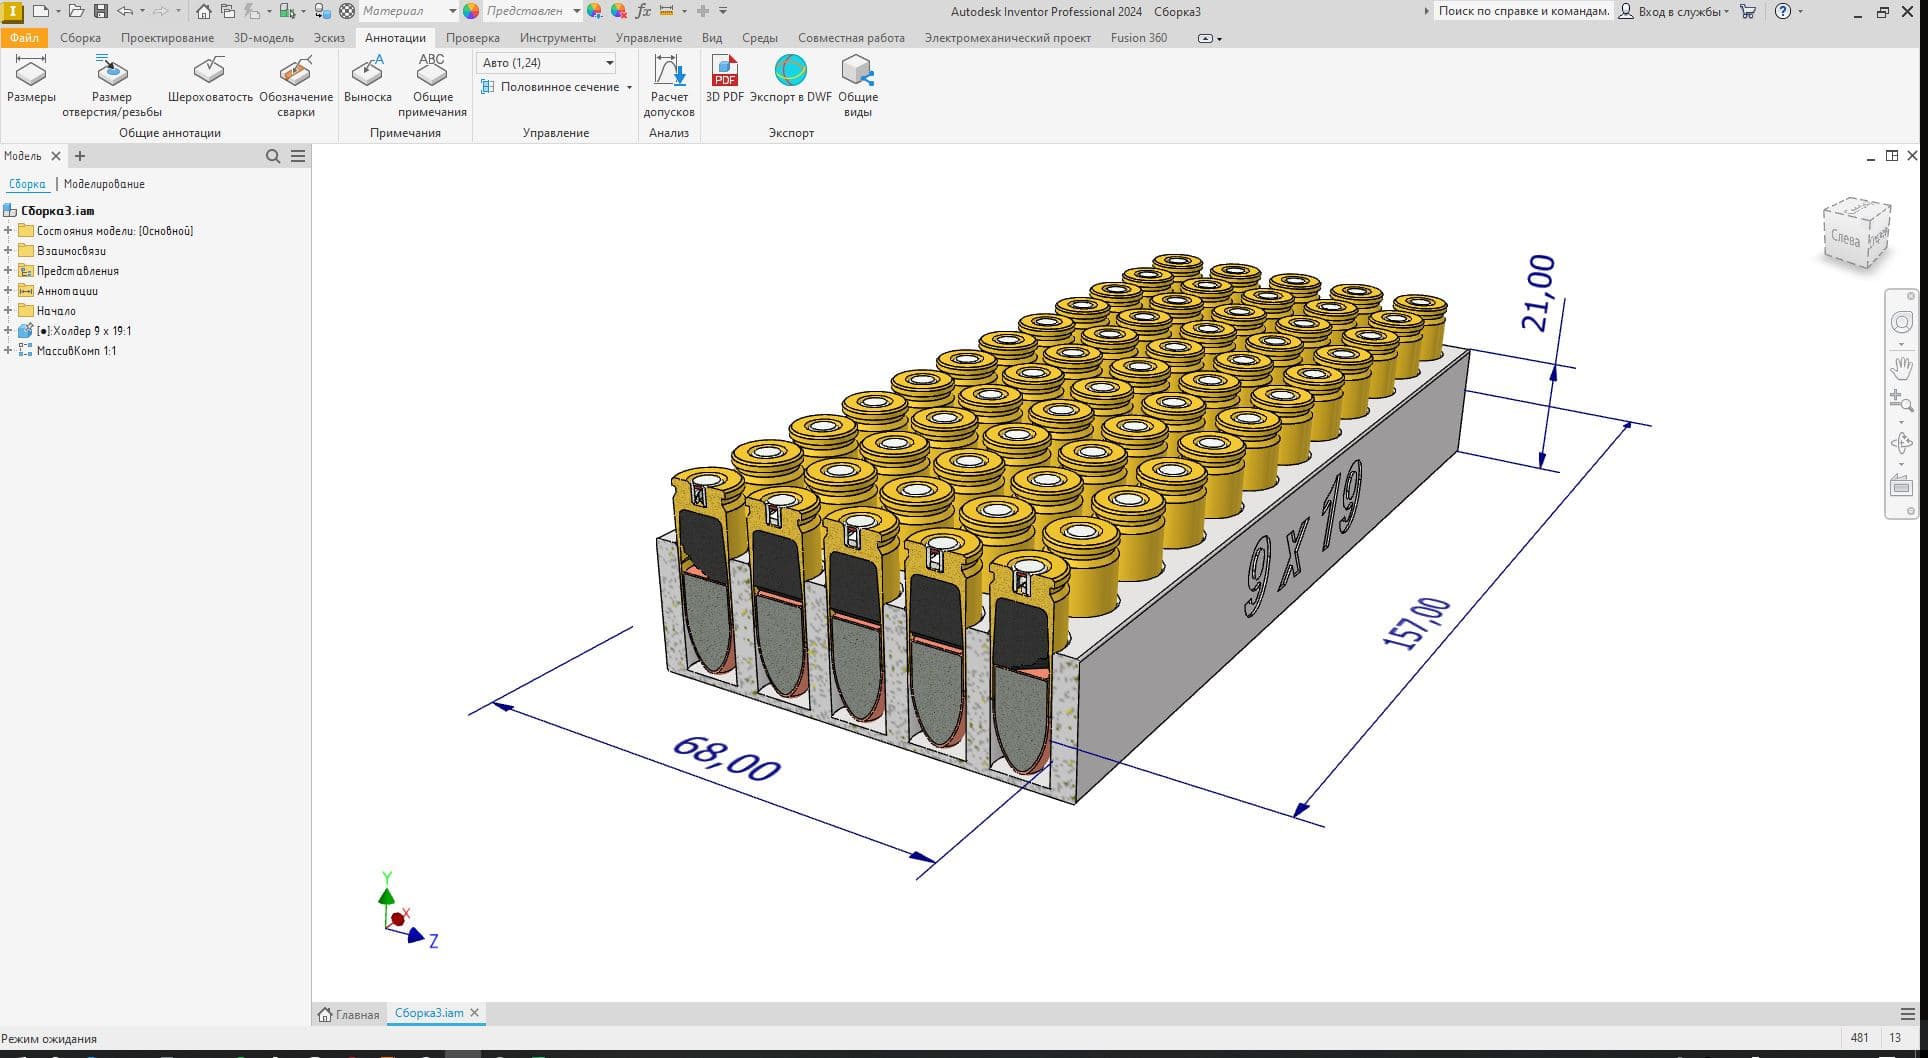The image size is (1928, 1058).
Task: Switch to the Вид ribbon tab
Action: [711, 38]
